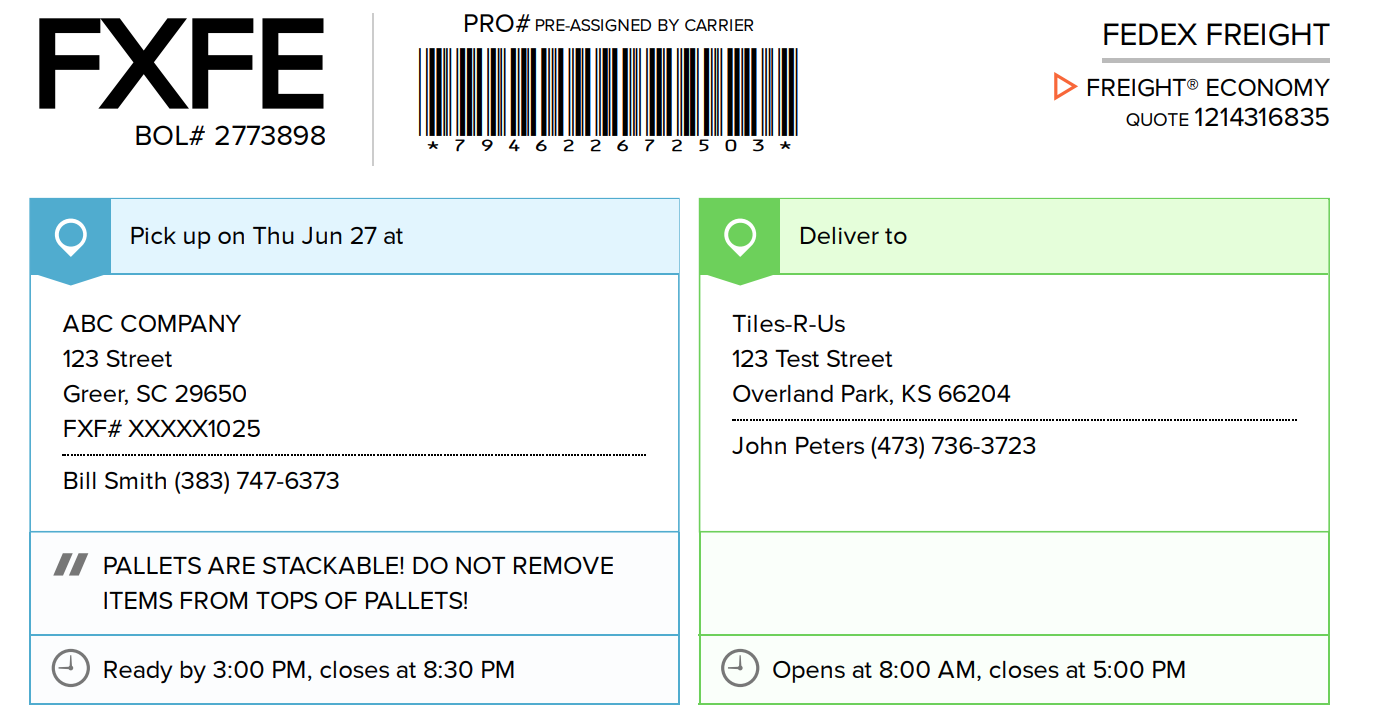Click the quotation mark icon by pallet note
1376x720 pixels.
(70, 566)
